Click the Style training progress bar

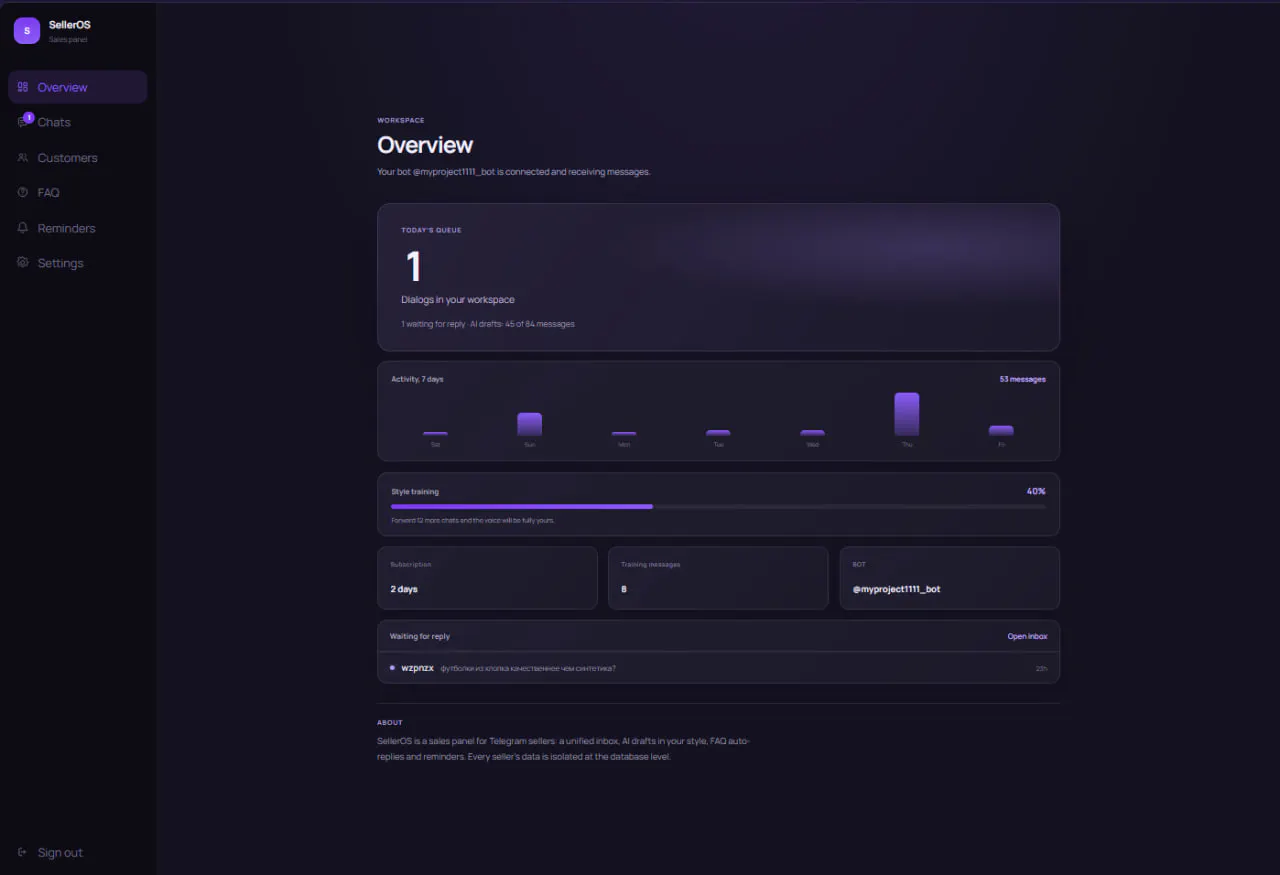coord(718,506)
